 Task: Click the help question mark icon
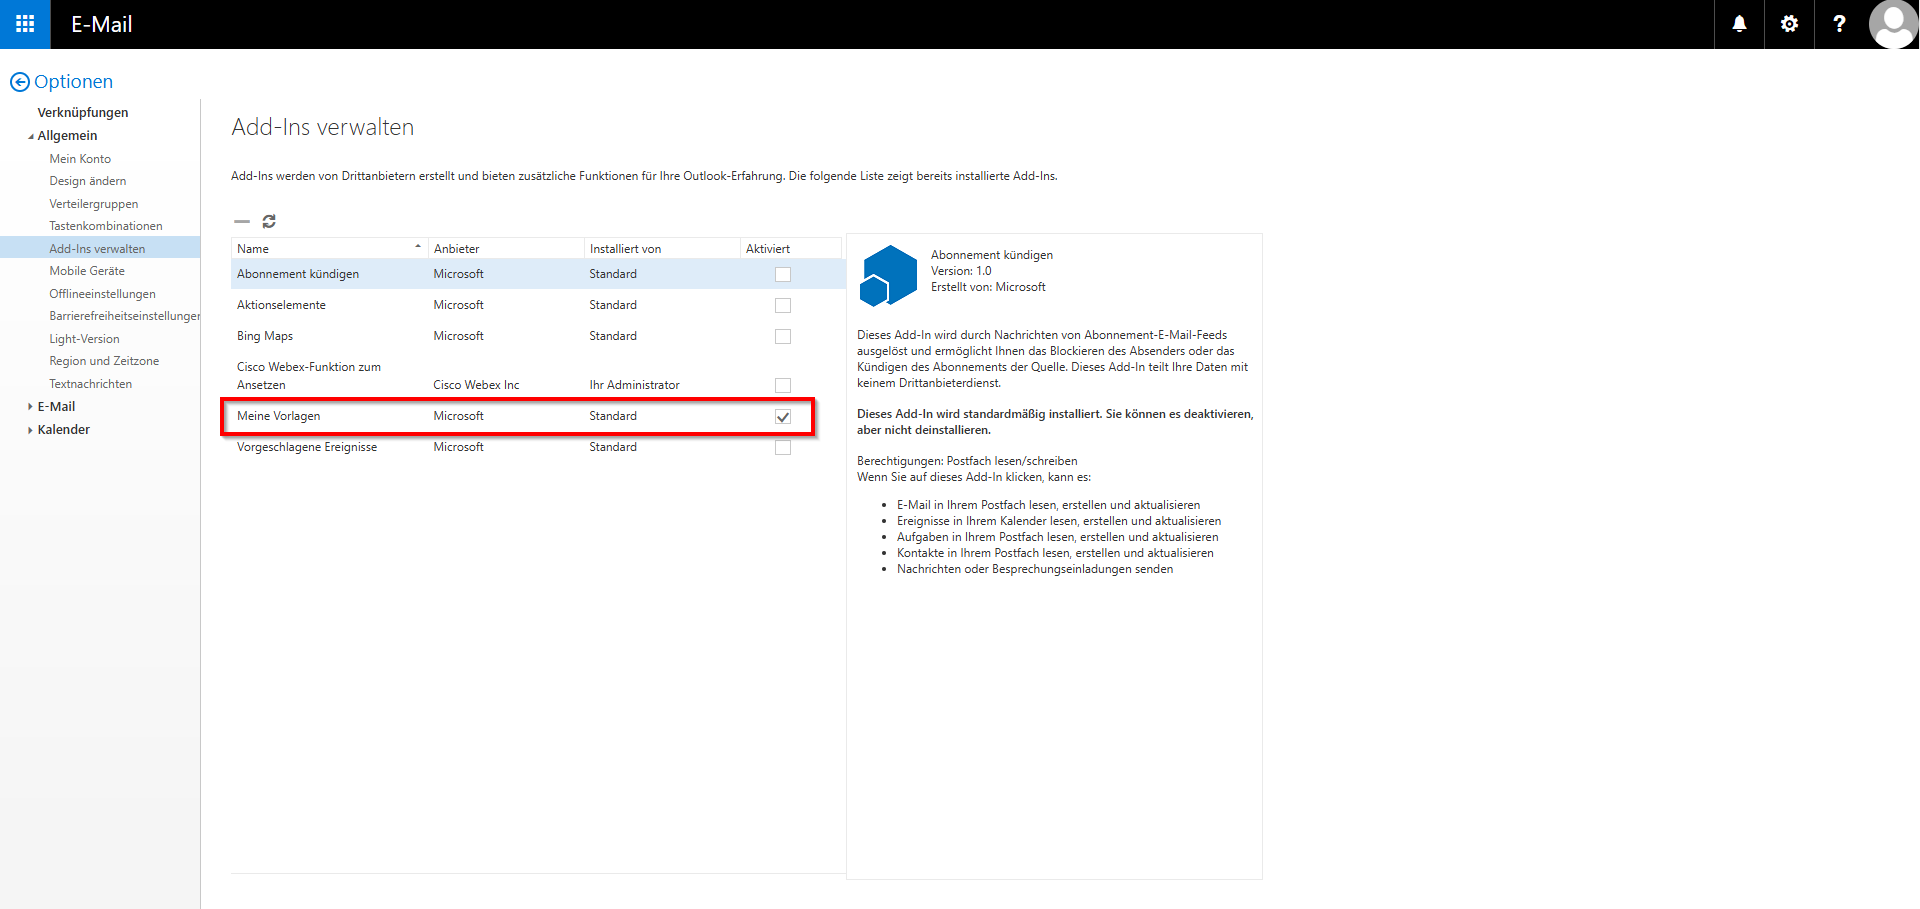click(1839, 24)
